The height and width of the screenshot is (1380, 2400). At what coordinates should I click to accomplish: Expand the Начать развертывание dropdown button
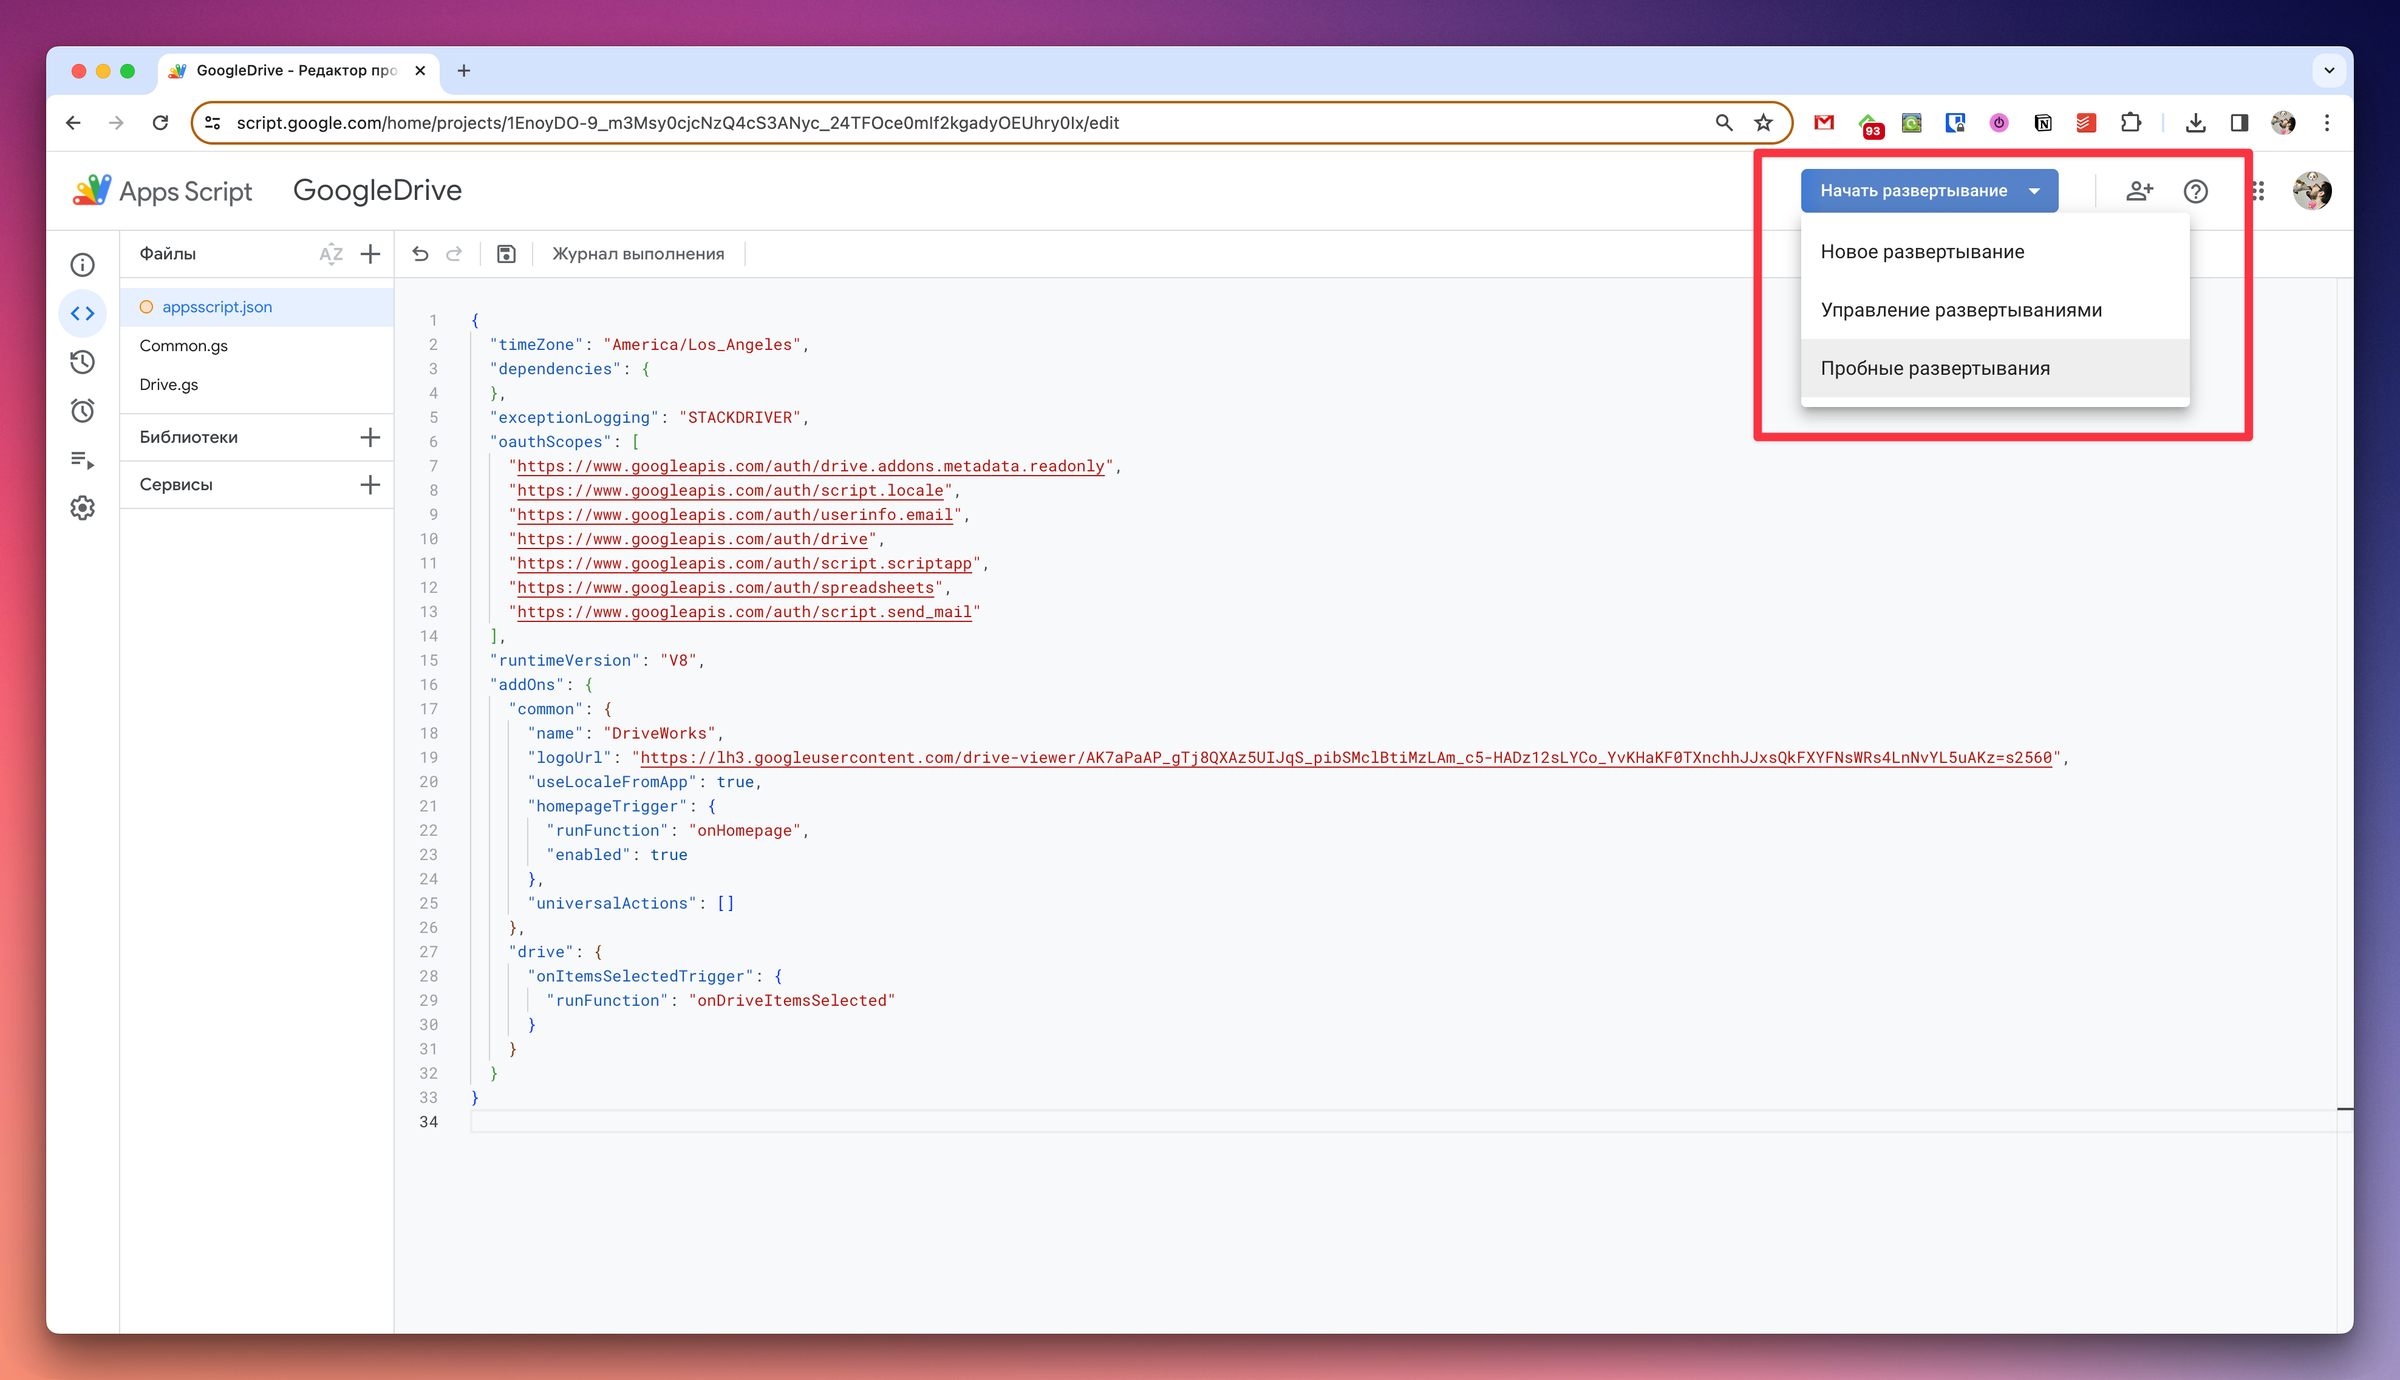(x=1929, y=191)
